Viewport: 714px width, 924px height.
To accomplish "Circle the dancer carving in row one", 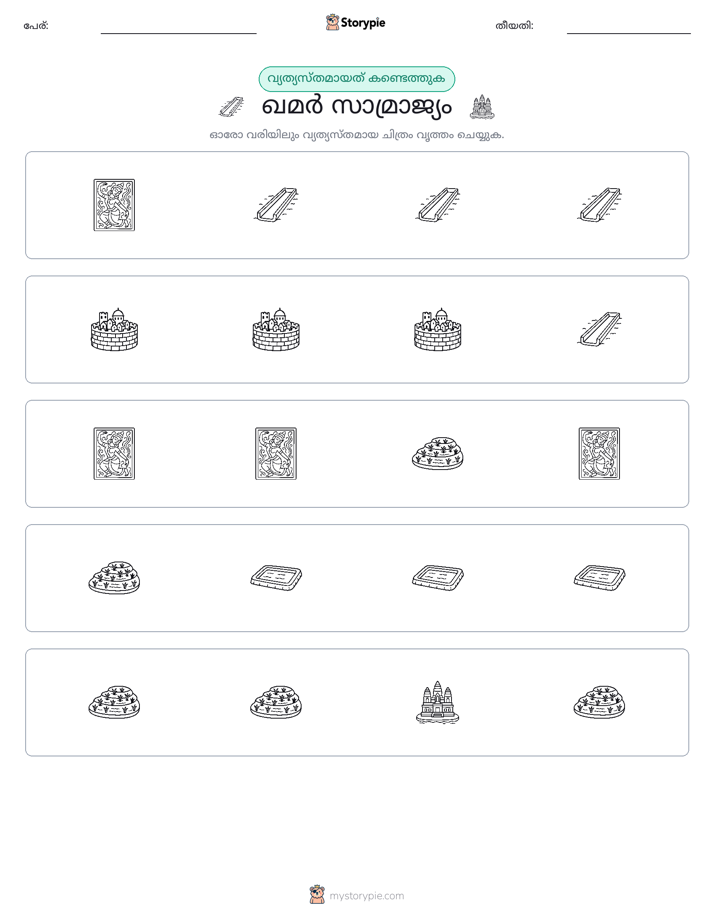I will pyautogui.click(x=114, y=205).
